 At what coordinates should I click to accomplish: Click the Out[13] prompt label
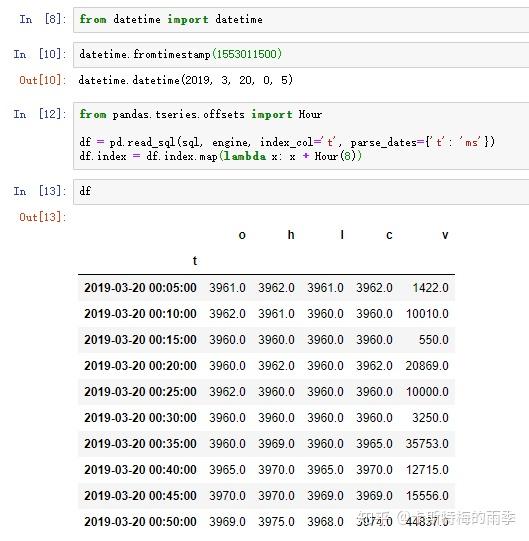coord(42,217)
